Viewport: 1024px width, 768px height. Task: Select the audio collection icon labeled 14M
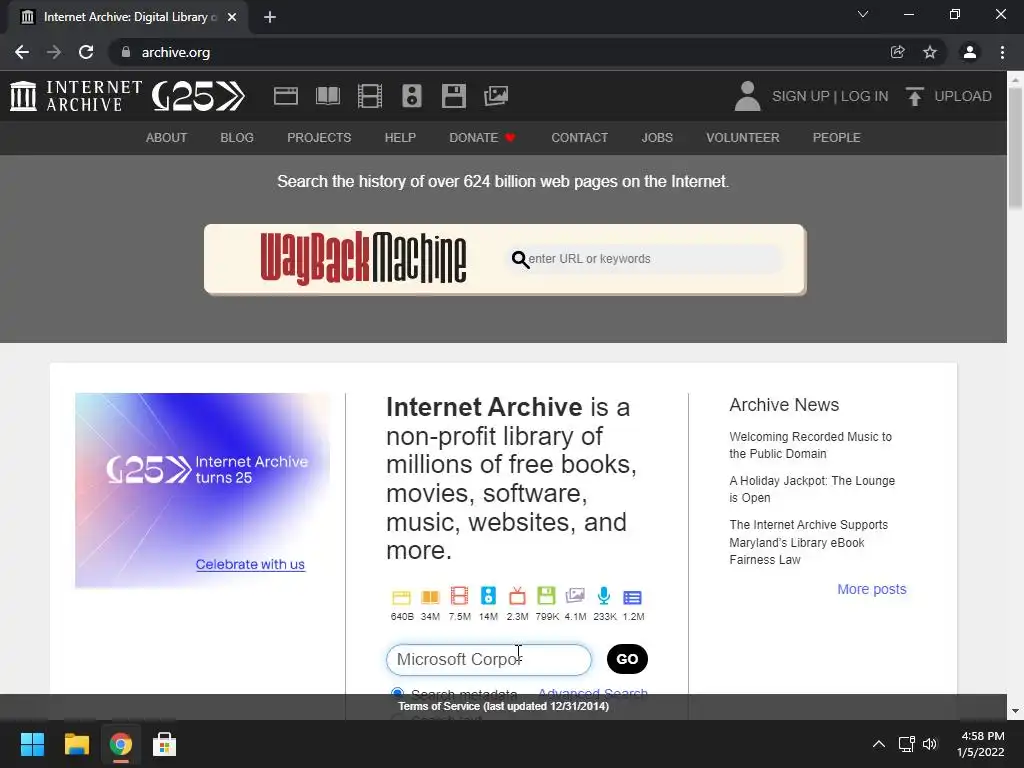point(488,596)
